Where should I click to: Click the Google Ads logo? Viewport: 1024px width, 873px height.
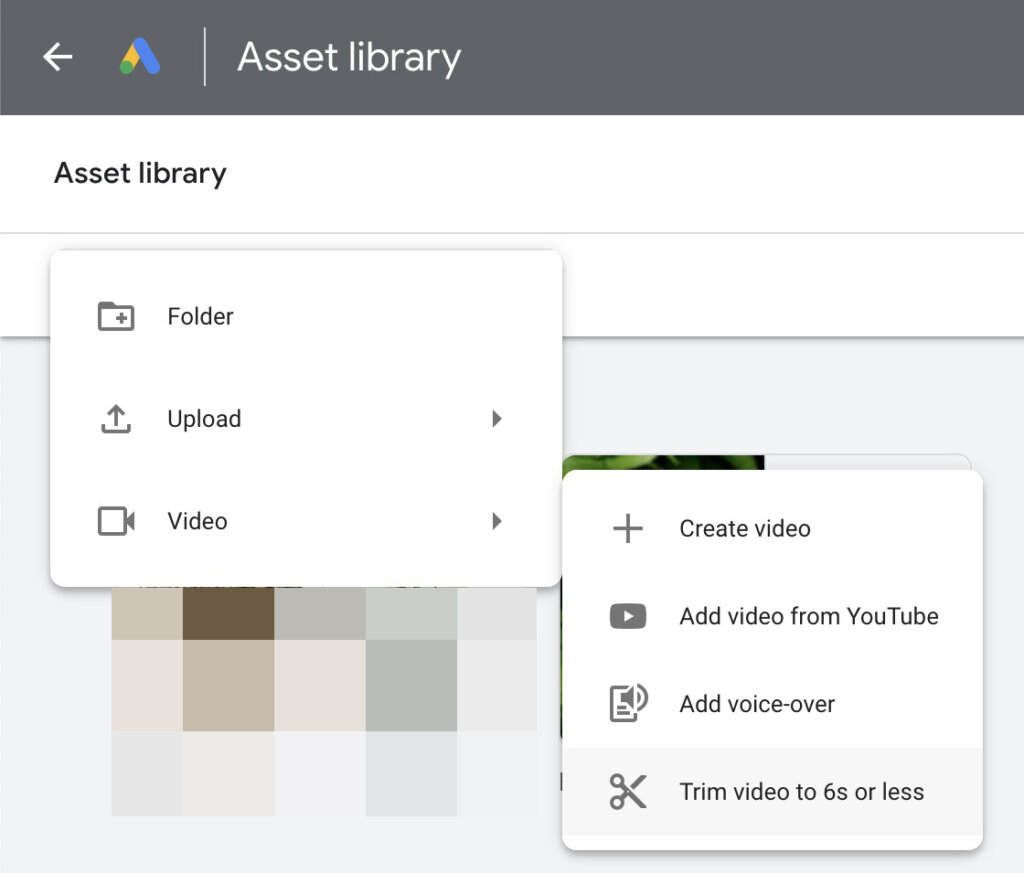pos(140,57)
